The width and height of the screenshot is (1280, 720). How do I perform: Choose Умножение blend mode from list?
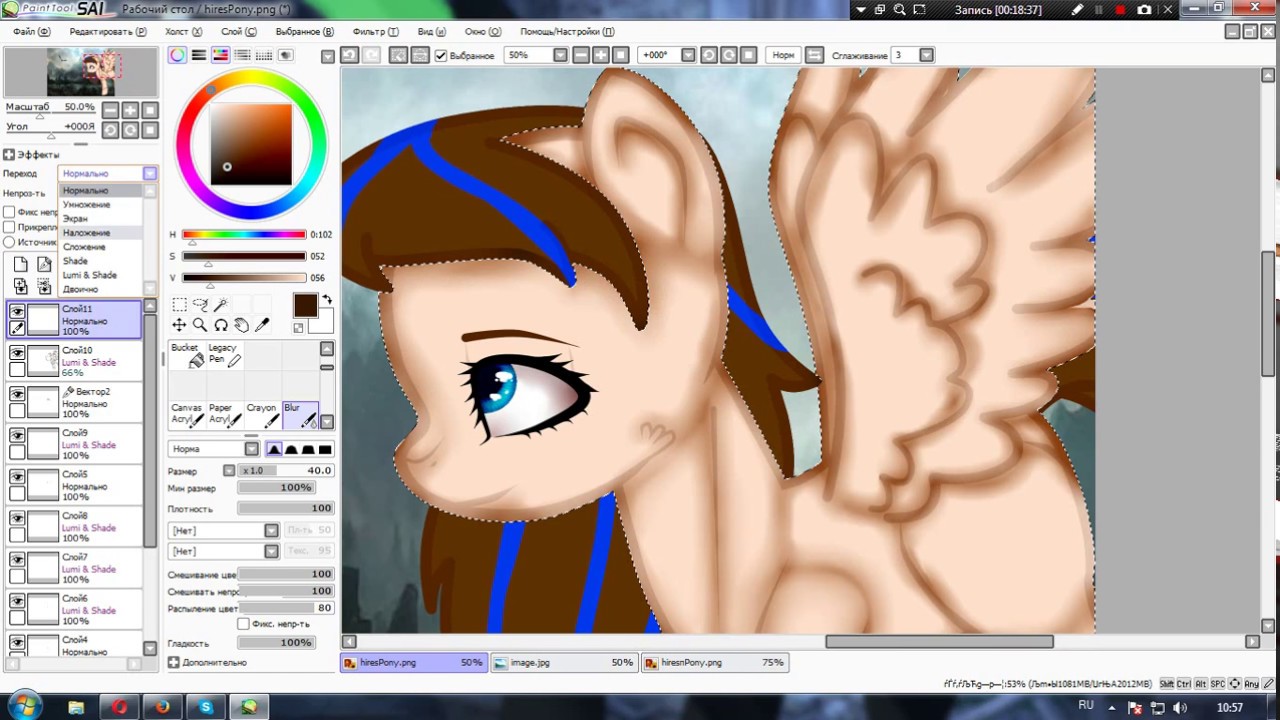[87, 204]
